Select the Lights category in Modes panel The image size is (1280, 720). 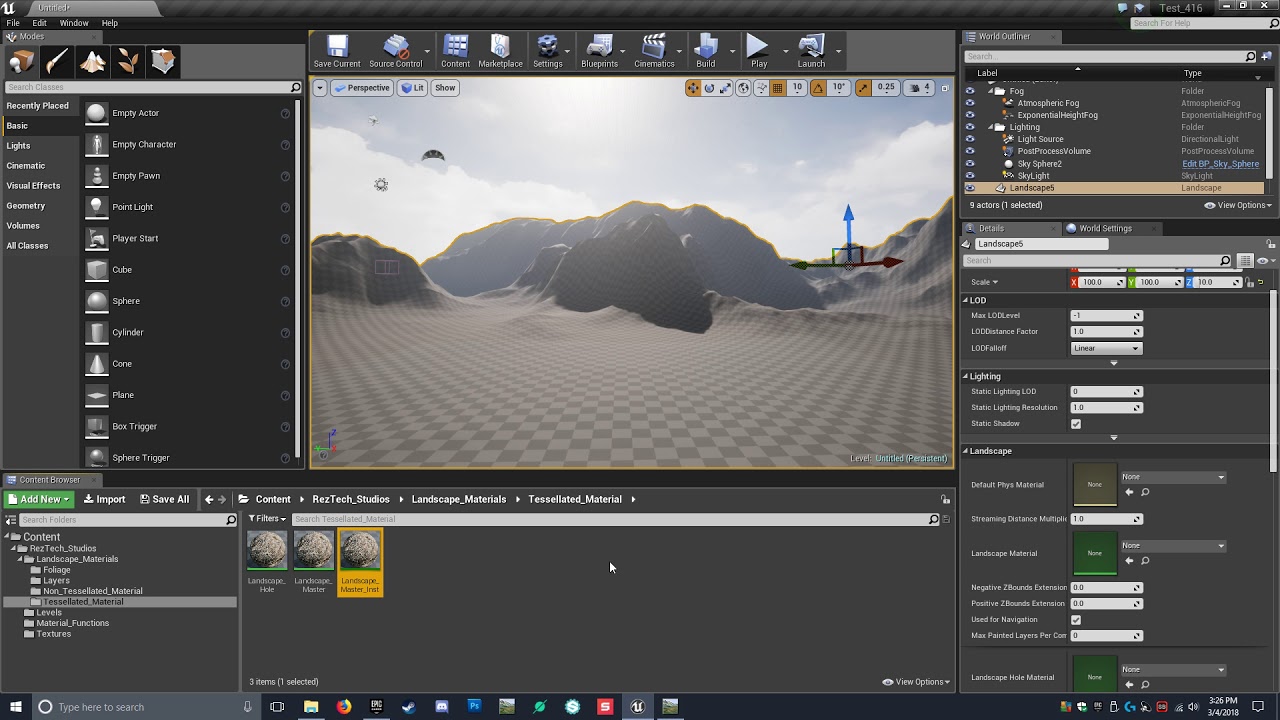pos(18,146)
